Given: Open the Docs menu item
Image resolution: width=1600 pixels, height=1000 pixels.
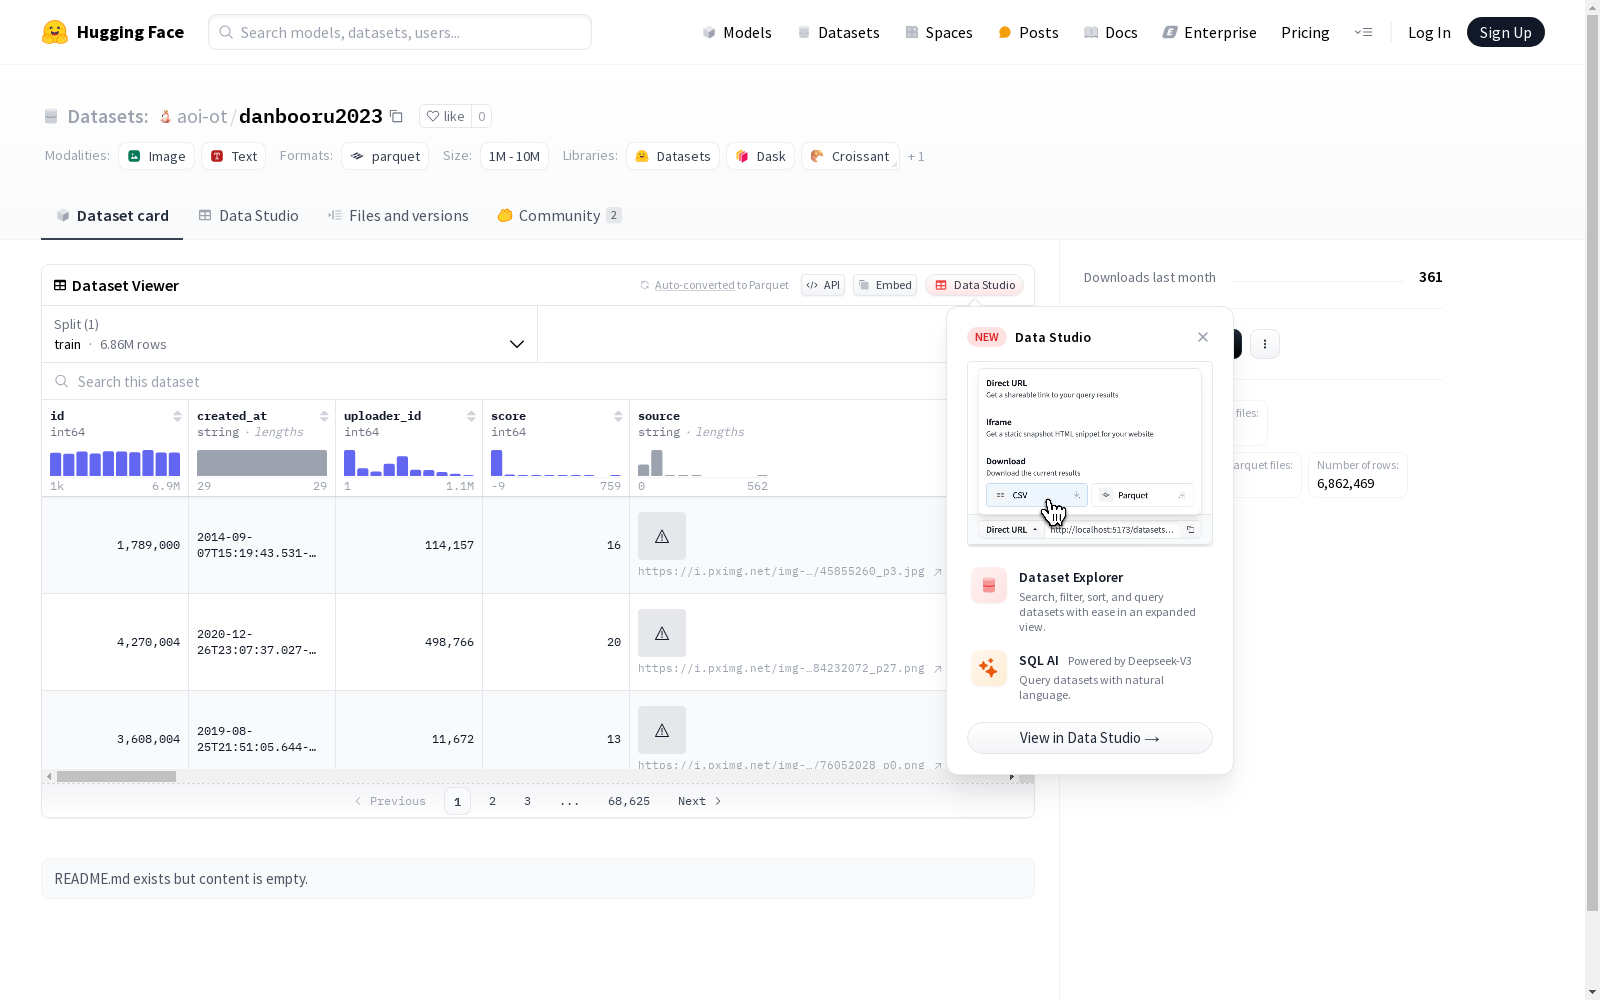Looking at the screenshot, I should click(x=1110, y=32).
